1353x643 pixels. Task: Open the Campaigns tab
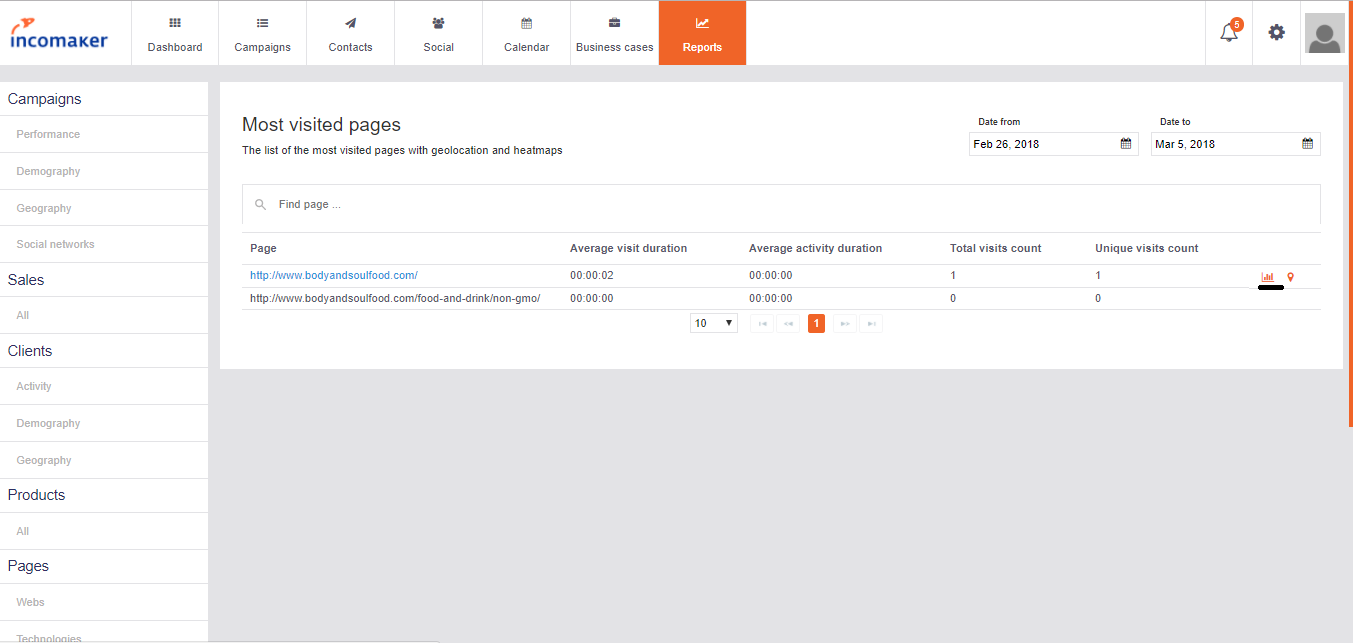262,33
